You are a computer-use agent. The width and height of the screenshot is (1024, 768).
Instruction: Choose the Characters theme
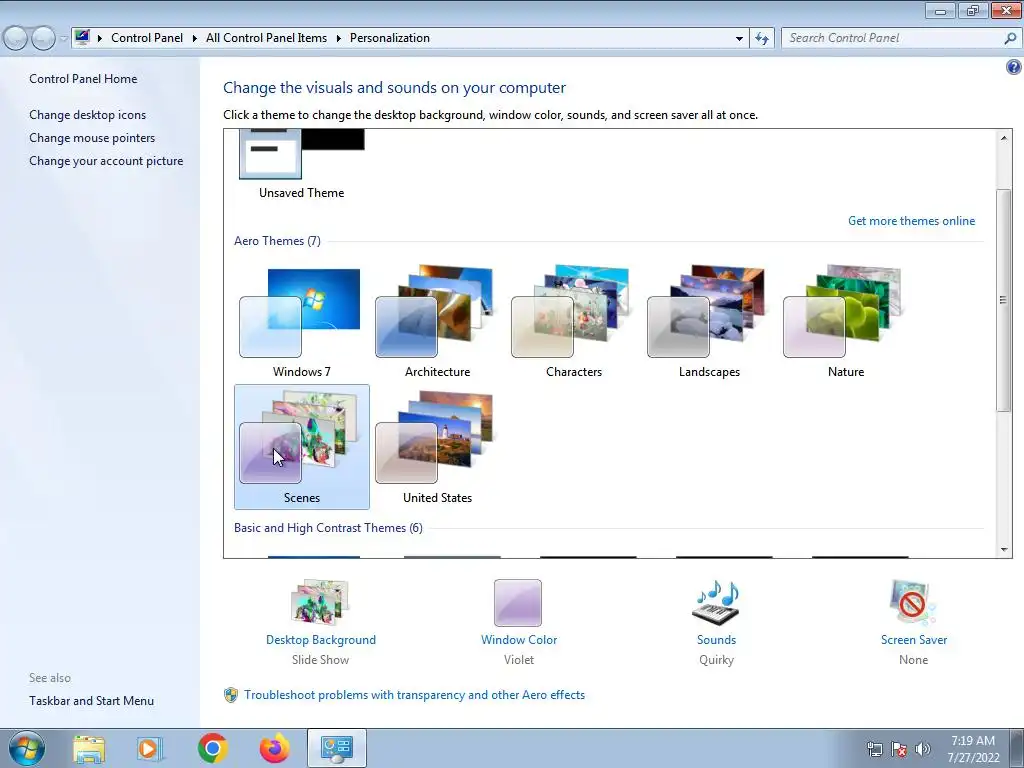pos(573,321)
